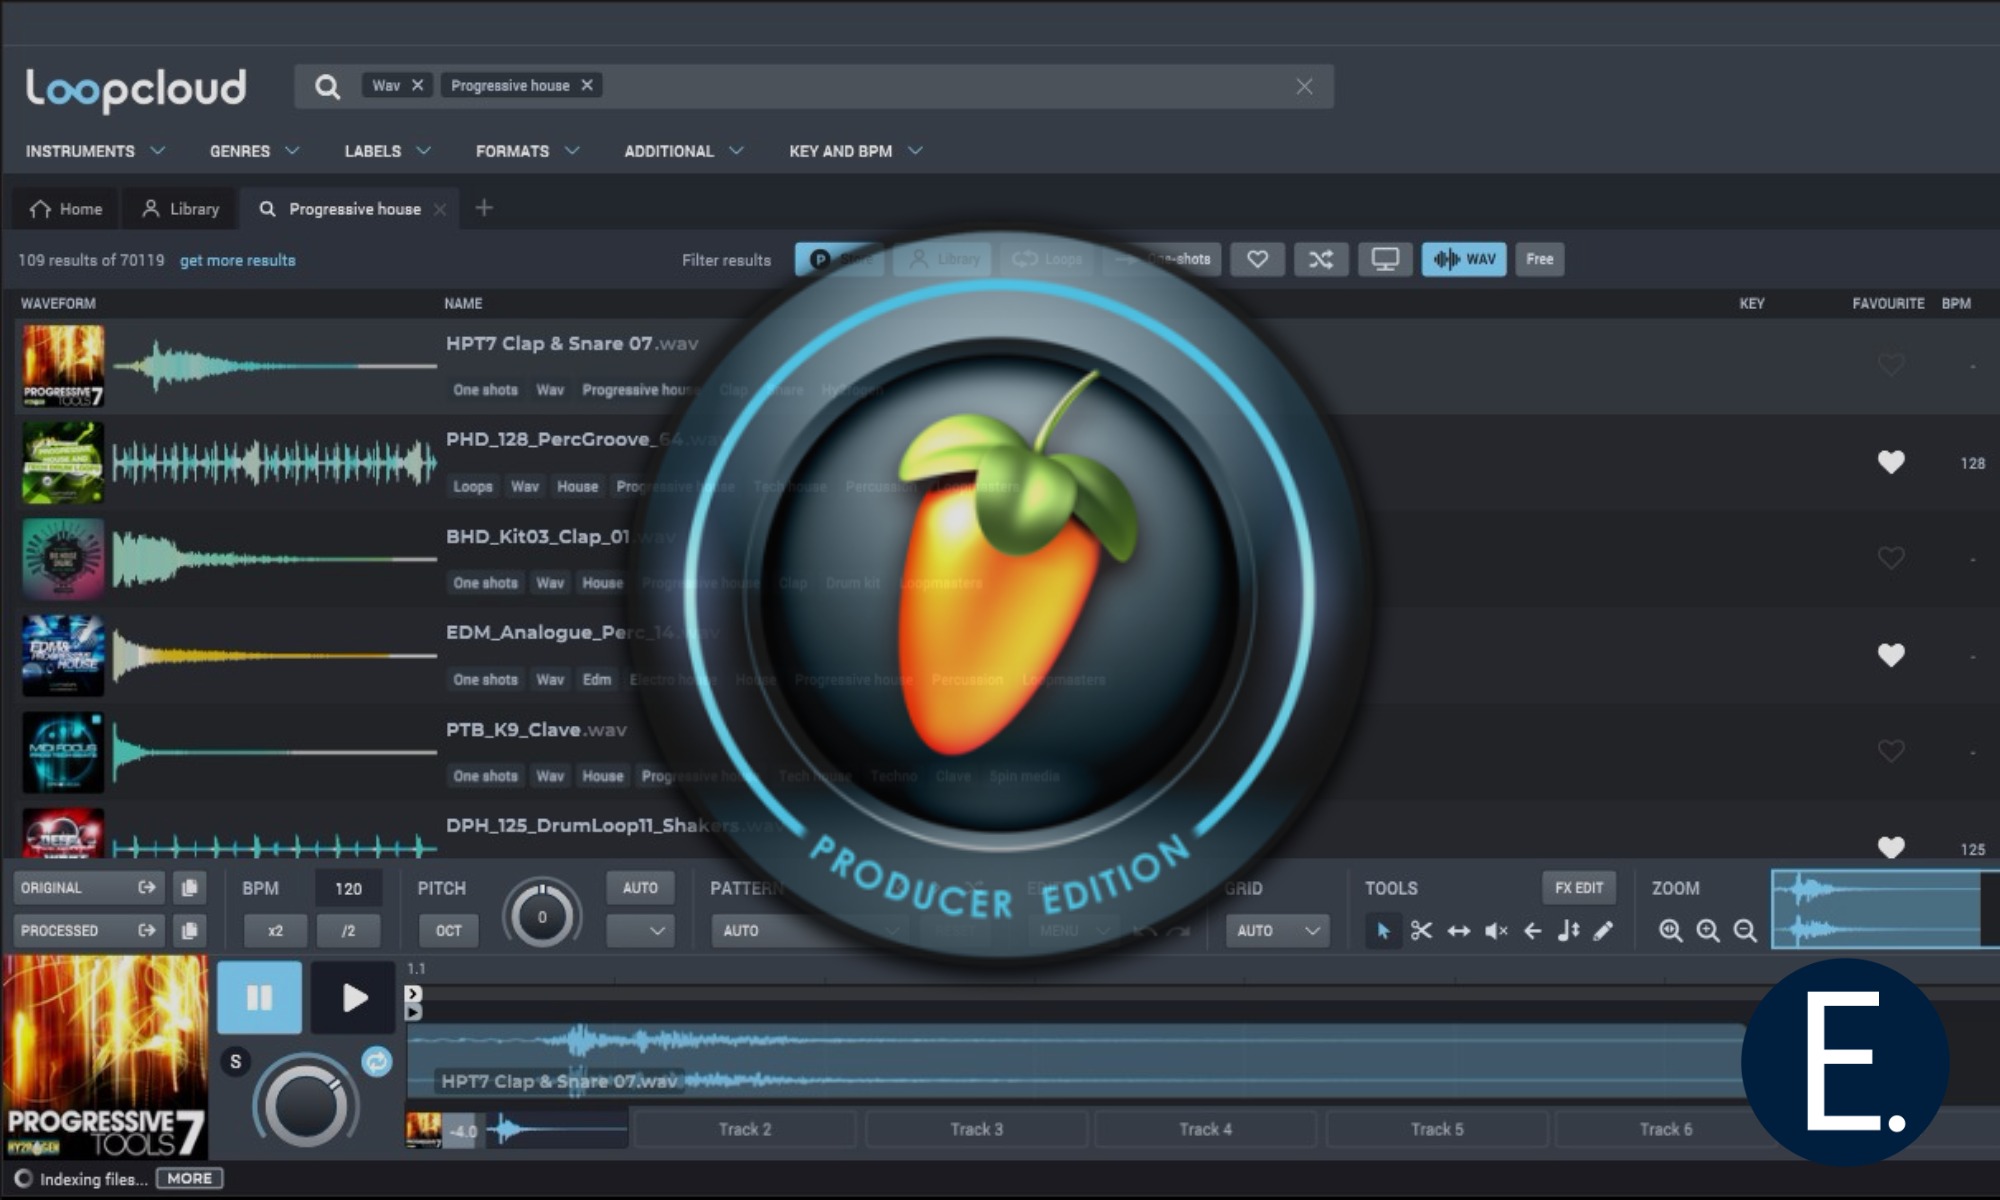
Task: Zoom out of the editor
Action: [x=1745, y=931]
